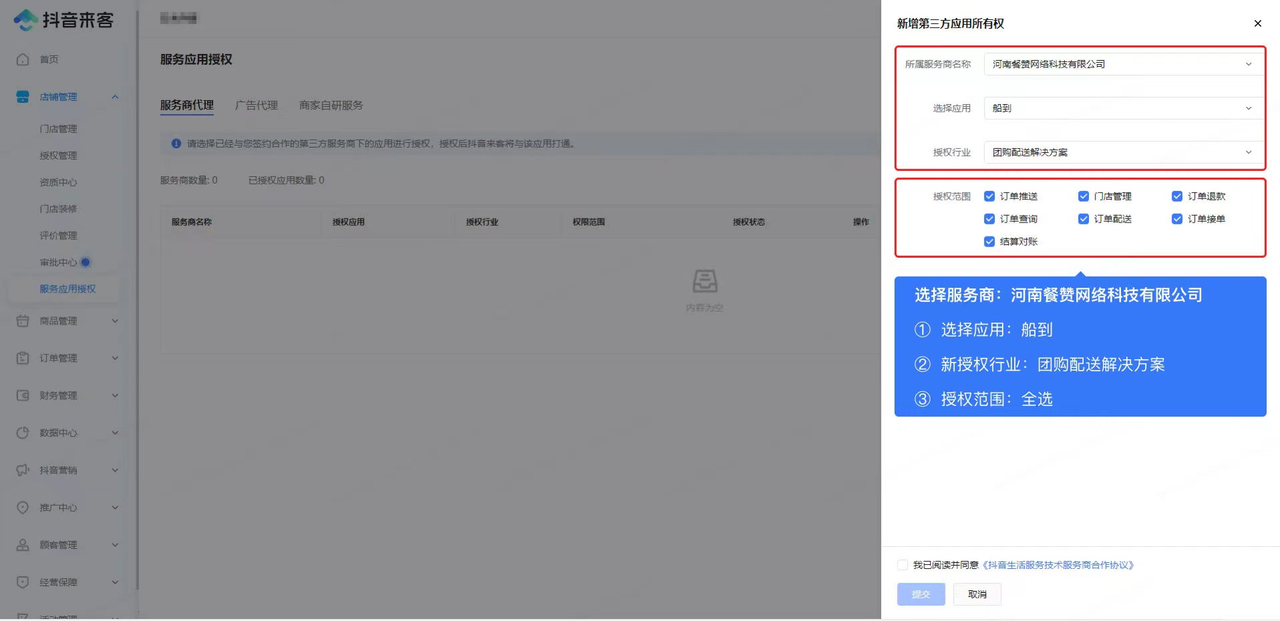
Task: Check the agreement checkbox 我已阅读并同意
Action: [902, 564]
